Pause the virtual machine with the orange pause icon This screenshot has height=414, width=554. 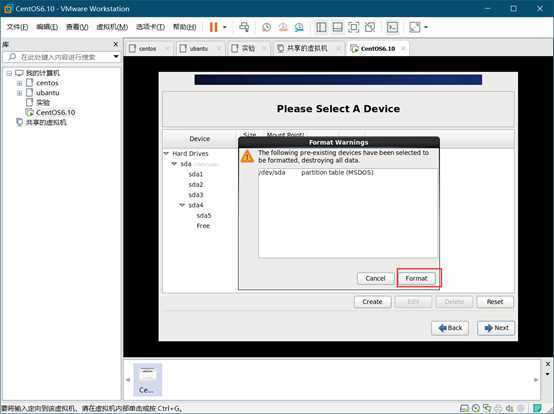(x=213, y=27)
